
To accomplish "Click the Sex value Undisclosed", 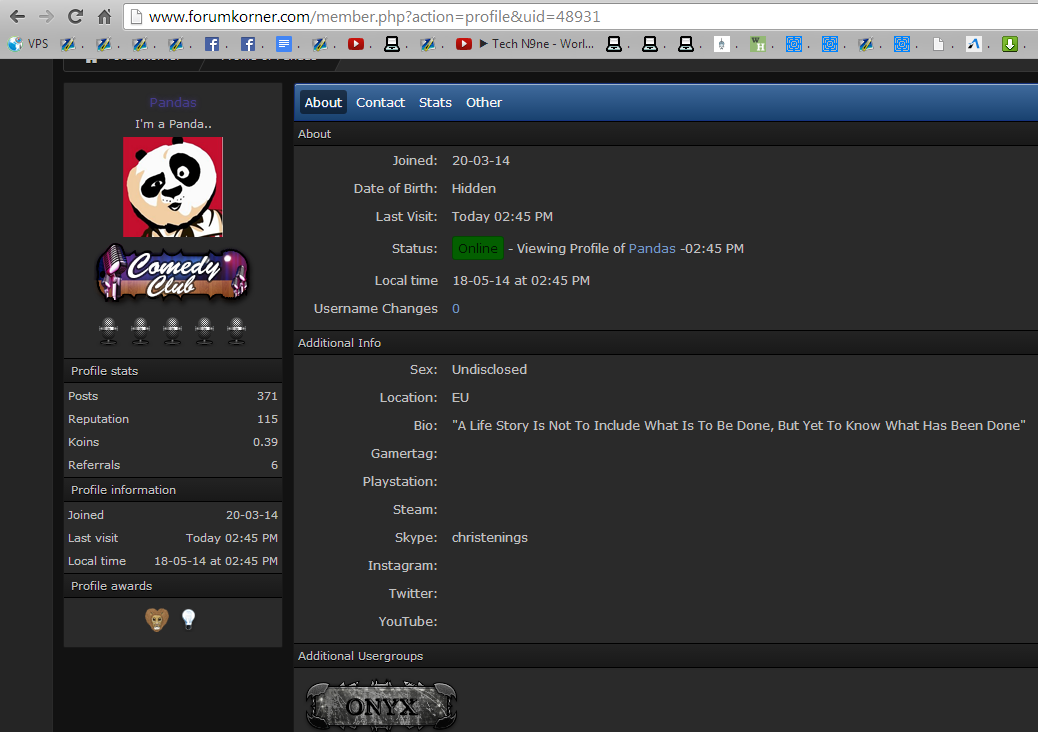I will click(489, 369).
